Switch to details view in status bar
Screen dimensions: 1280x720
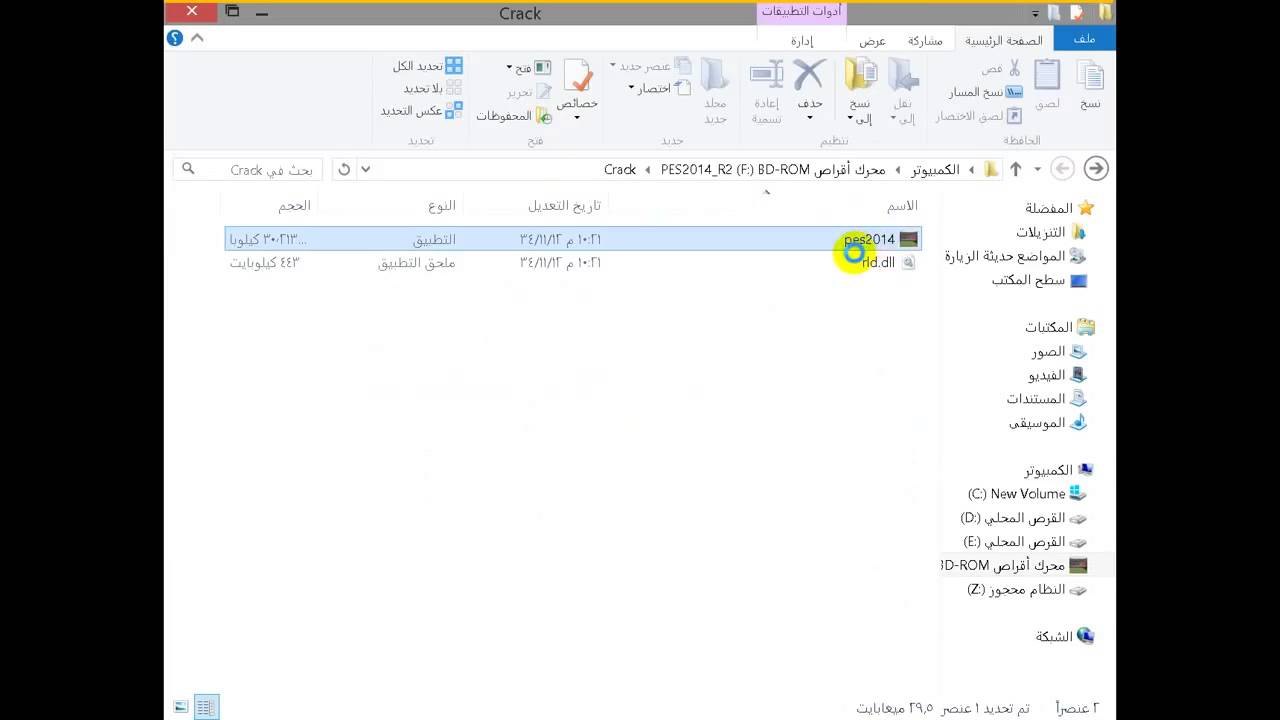[x=206, y=707]
